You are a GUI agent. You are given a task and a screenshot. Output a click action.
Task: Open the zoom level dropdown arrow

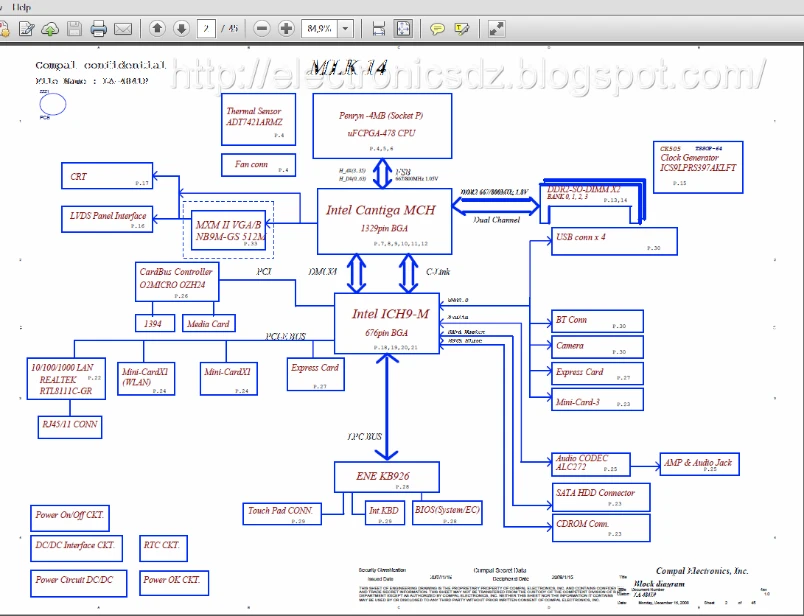point(346,29)
